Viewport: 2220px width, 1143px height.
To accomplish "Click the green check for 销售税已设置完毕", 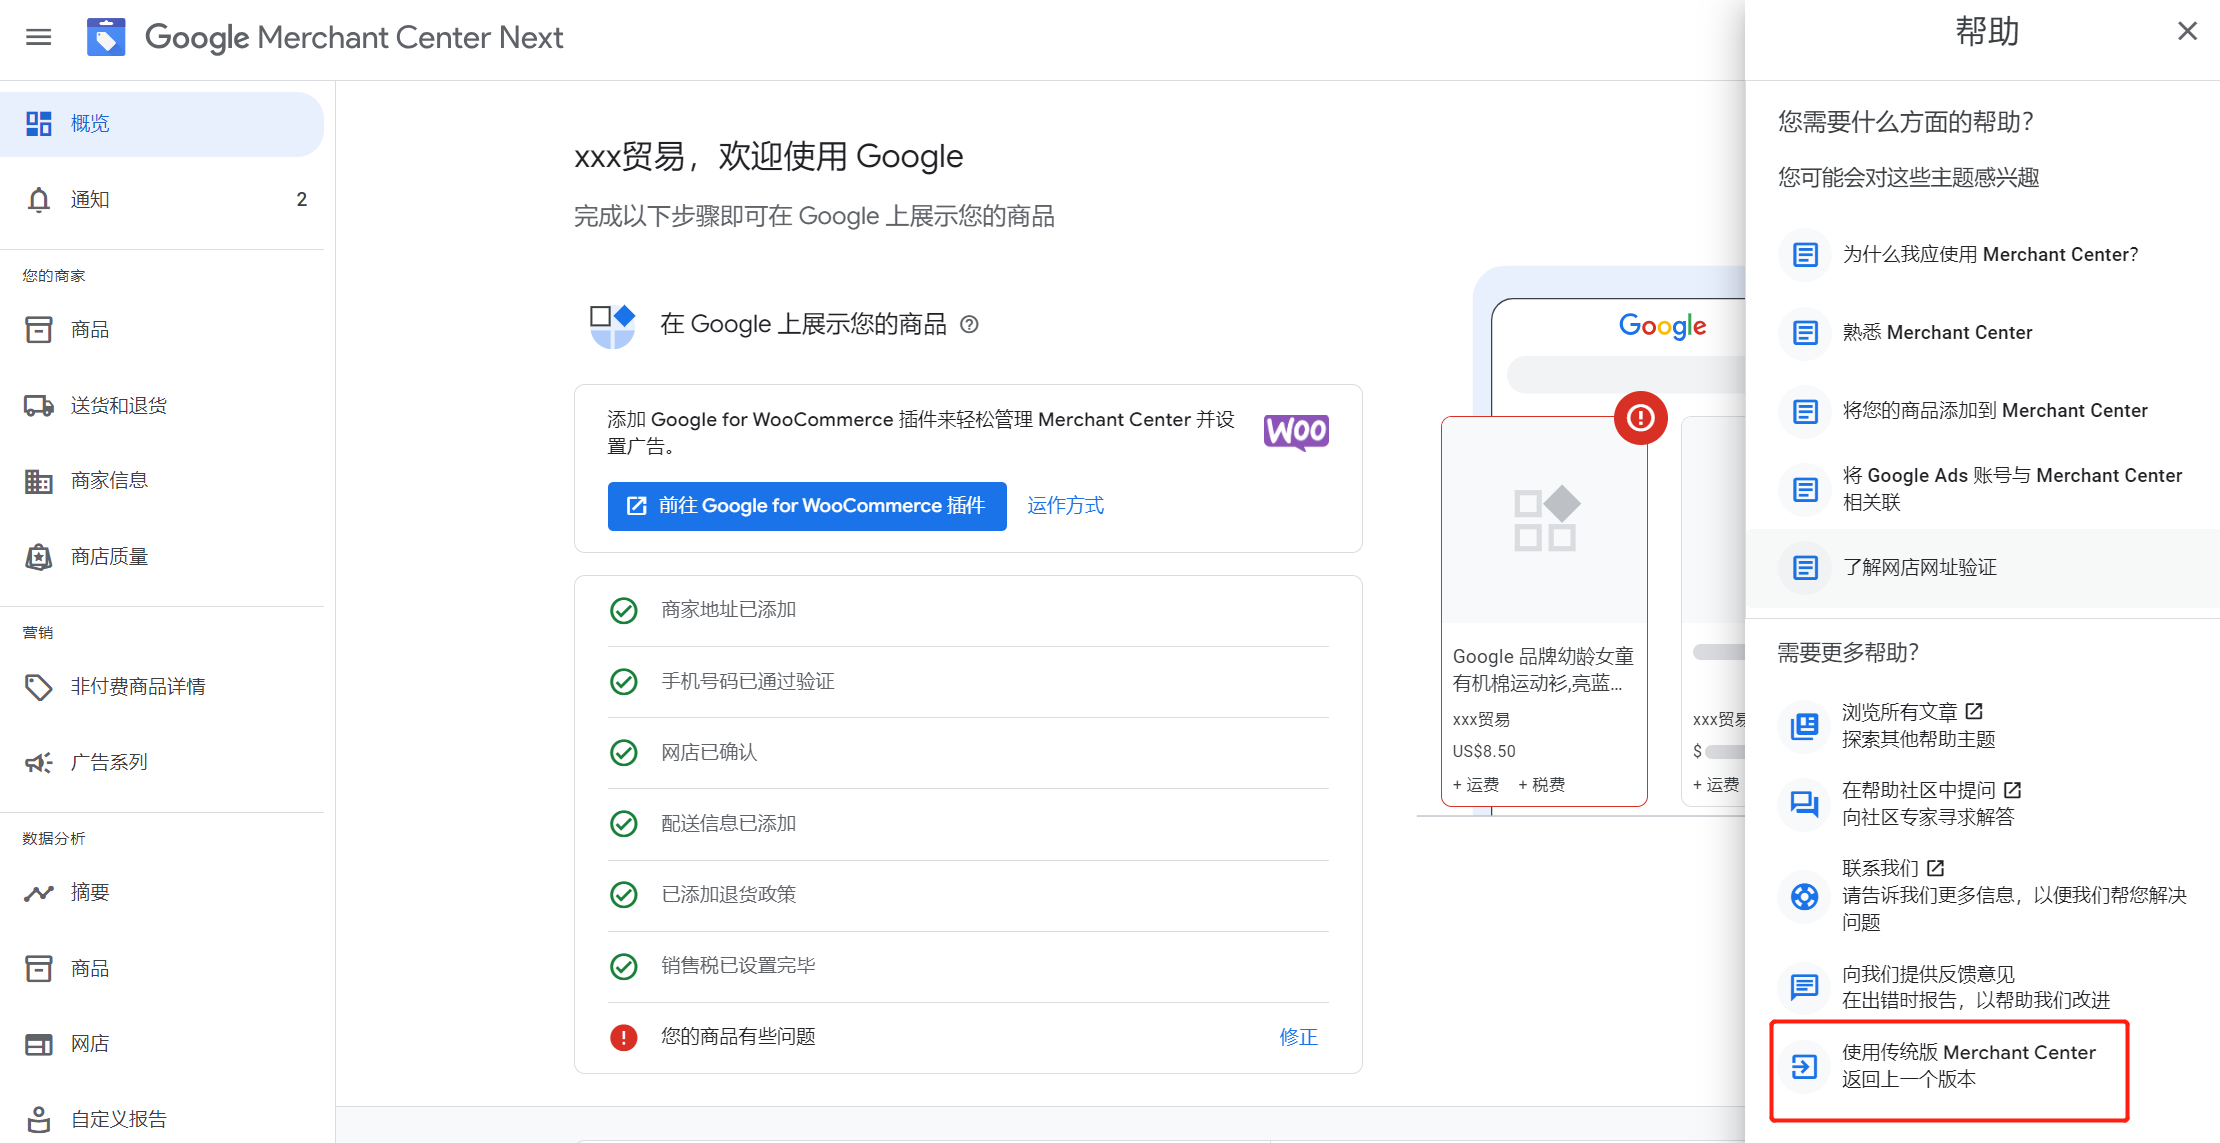I will pos(624,966).
